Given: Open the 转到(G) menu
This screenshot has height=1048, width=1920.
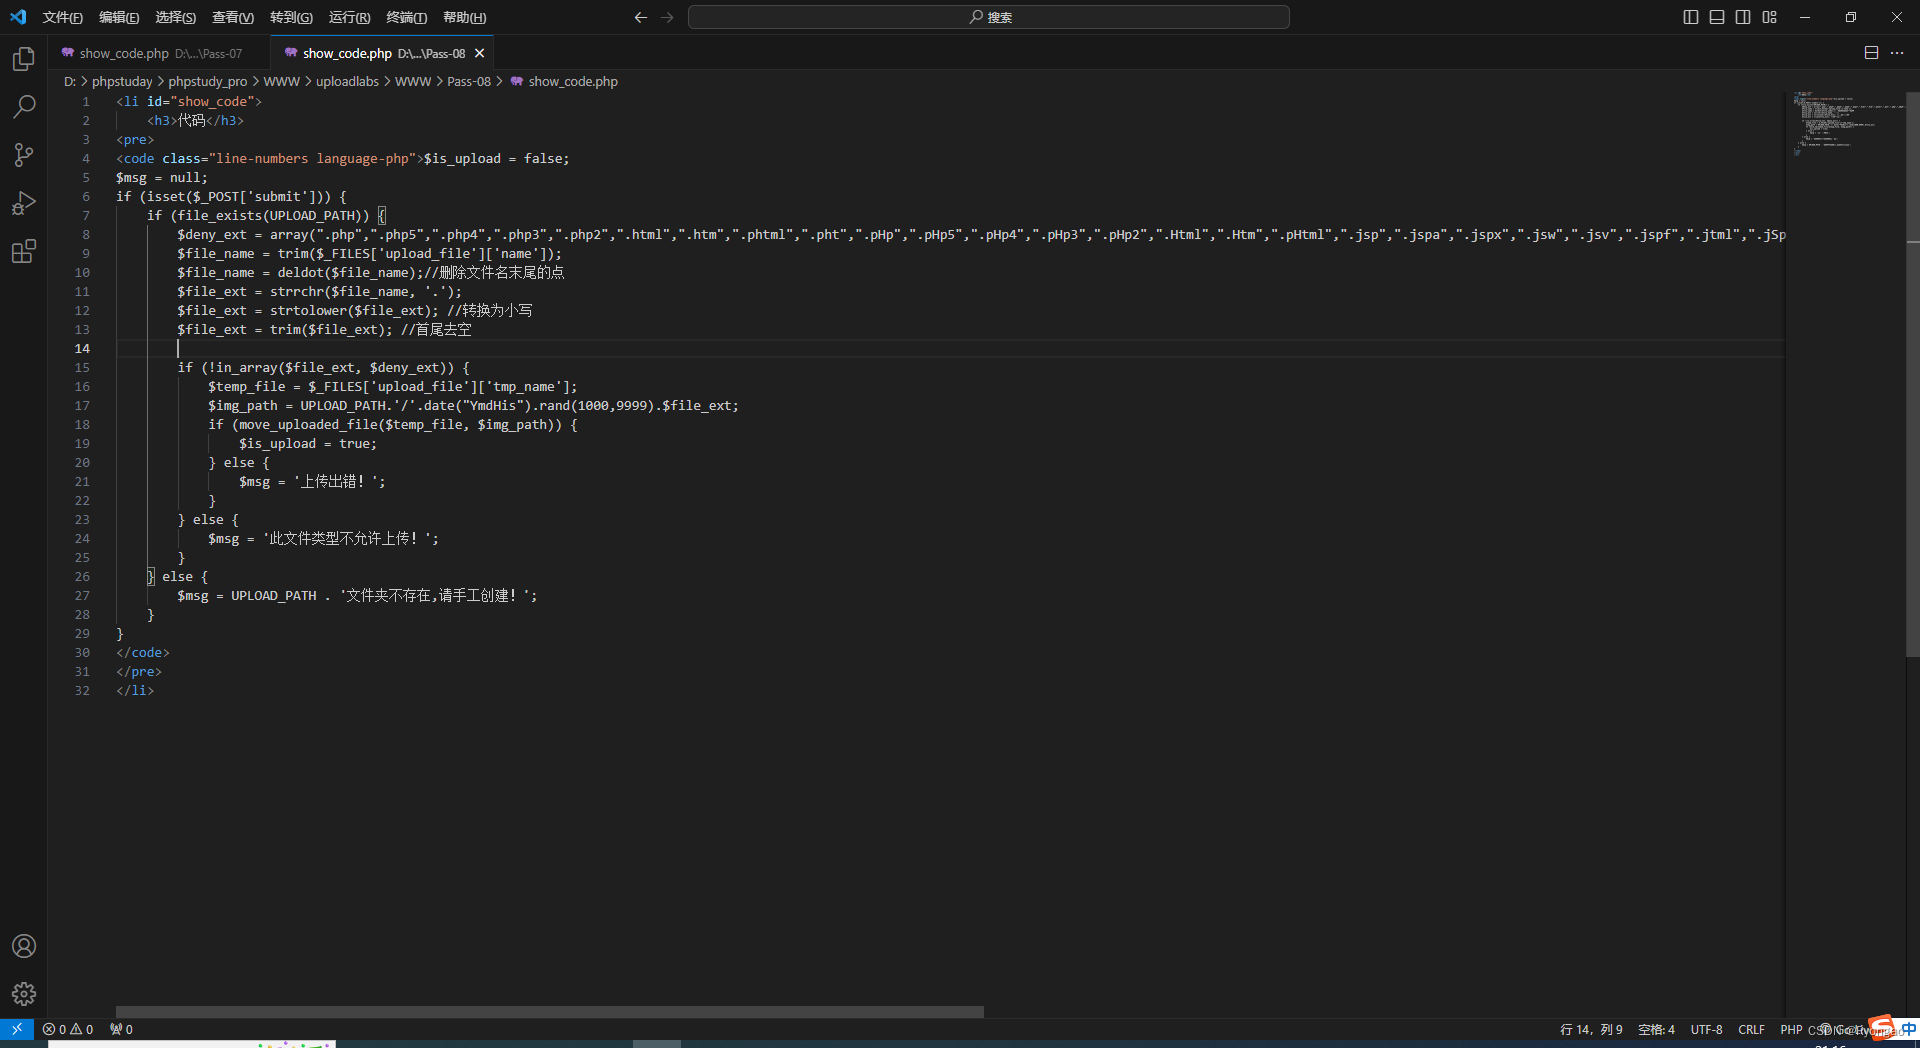Looking at the screenshot, I should [x=291, y=17].
